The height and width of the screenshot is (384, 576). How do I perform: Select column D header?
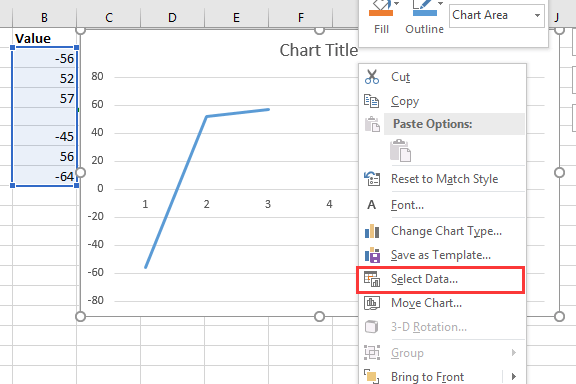point(172,17)
